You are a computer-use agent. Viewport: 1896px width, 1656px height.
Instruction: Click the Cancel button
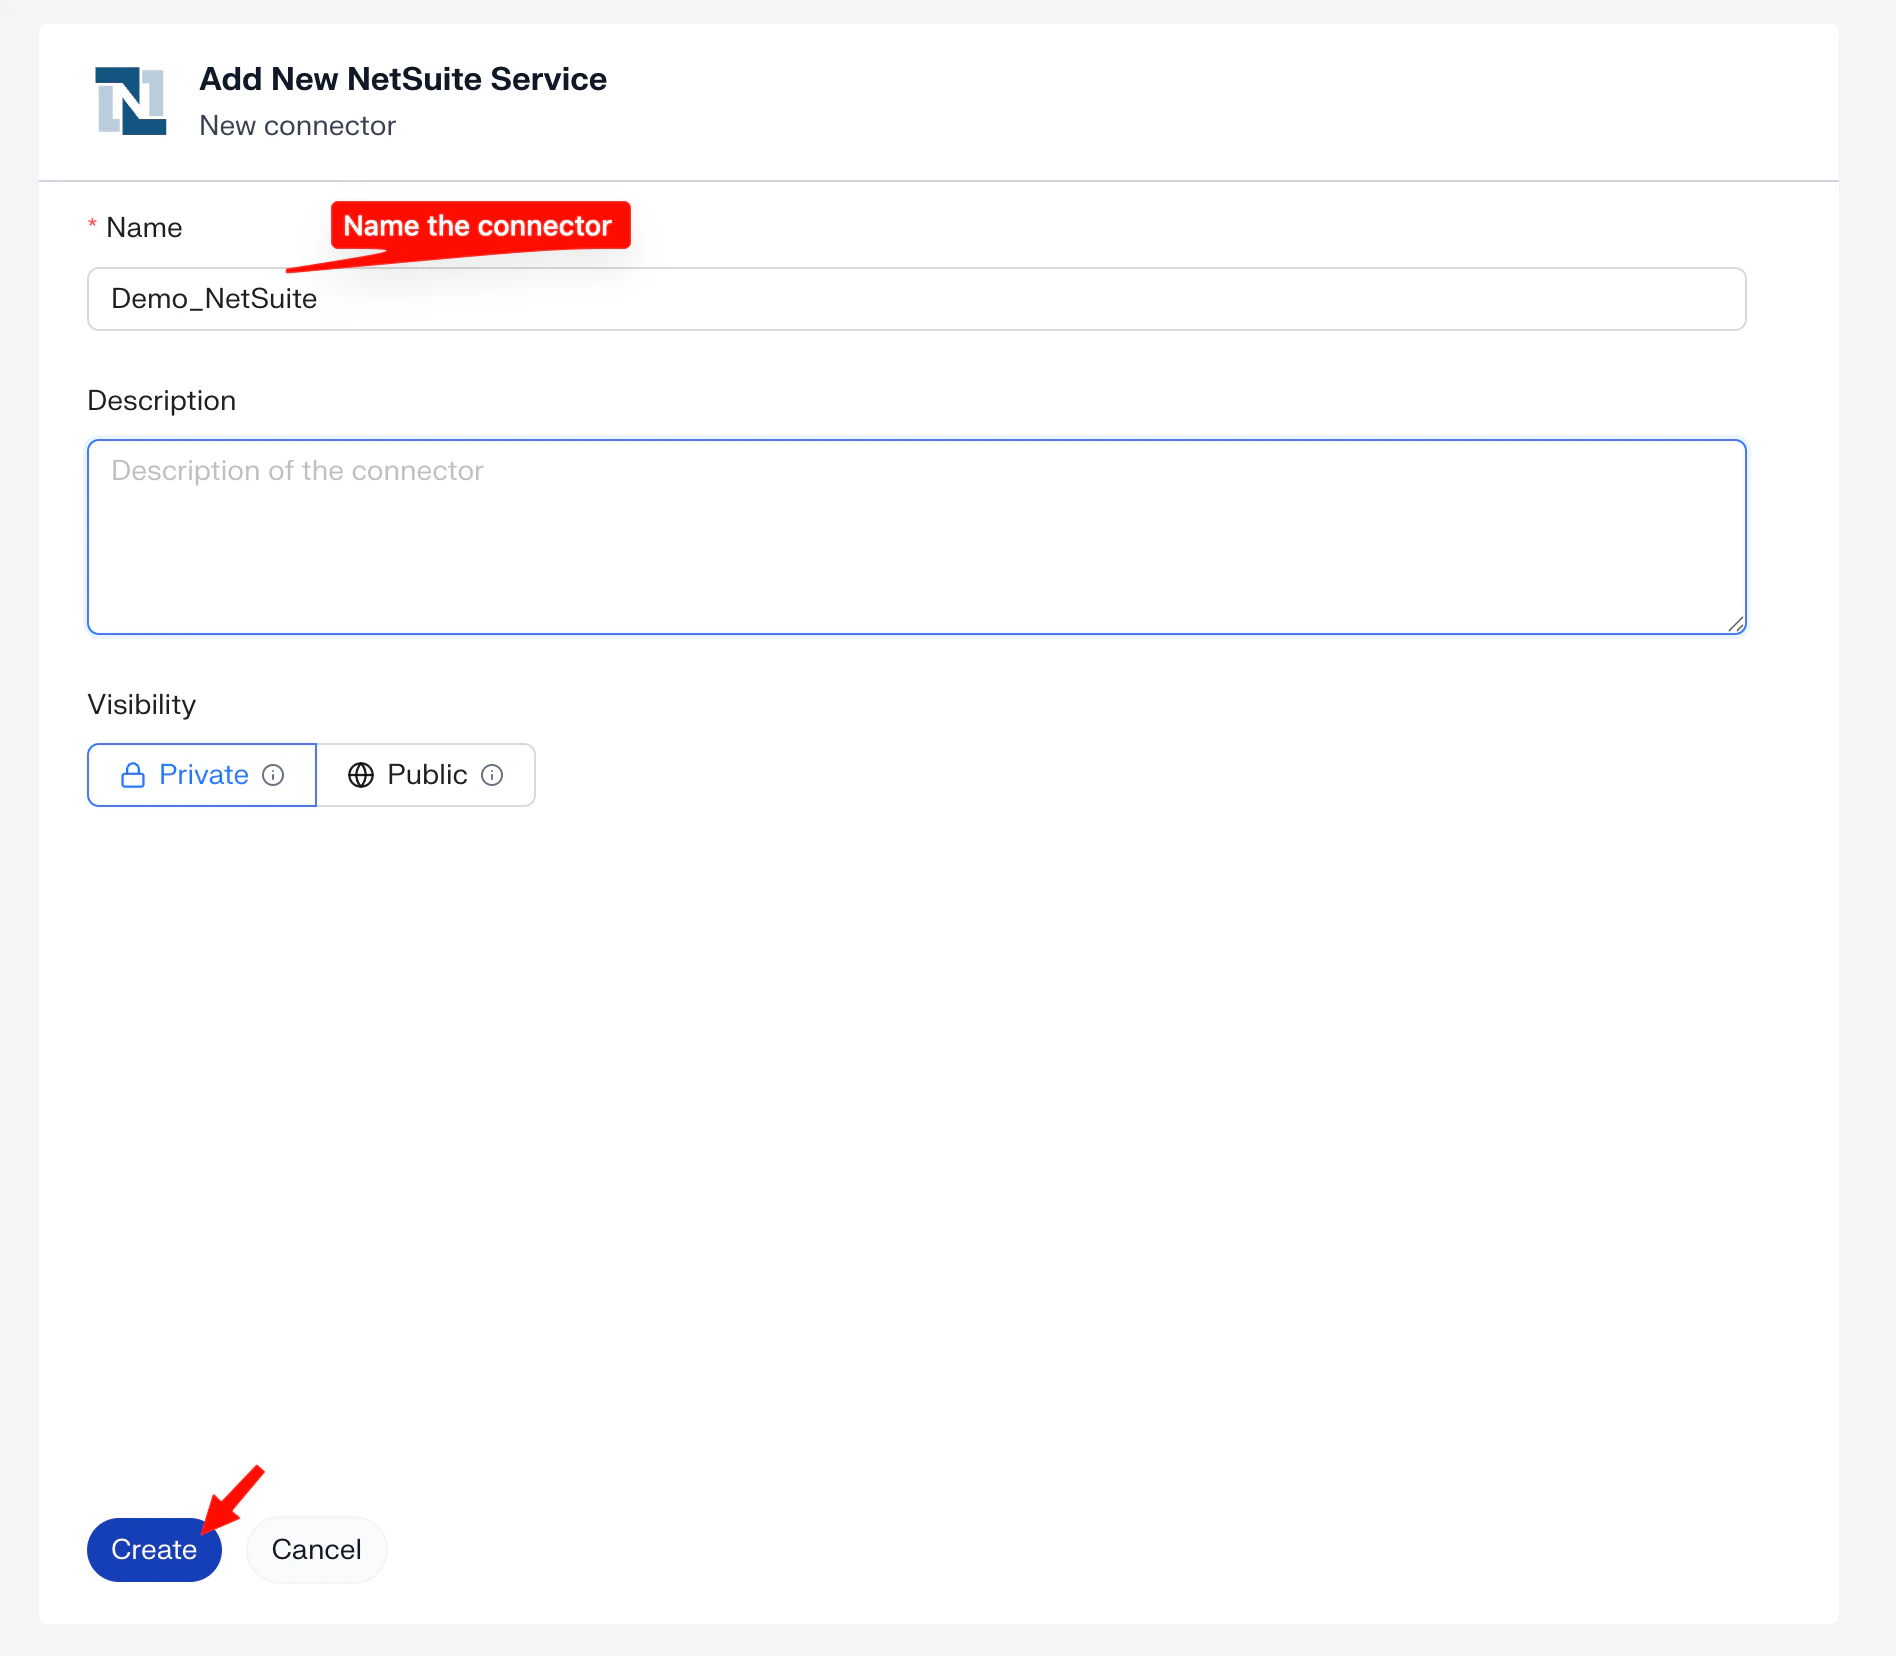click(x=316, y=1550)
